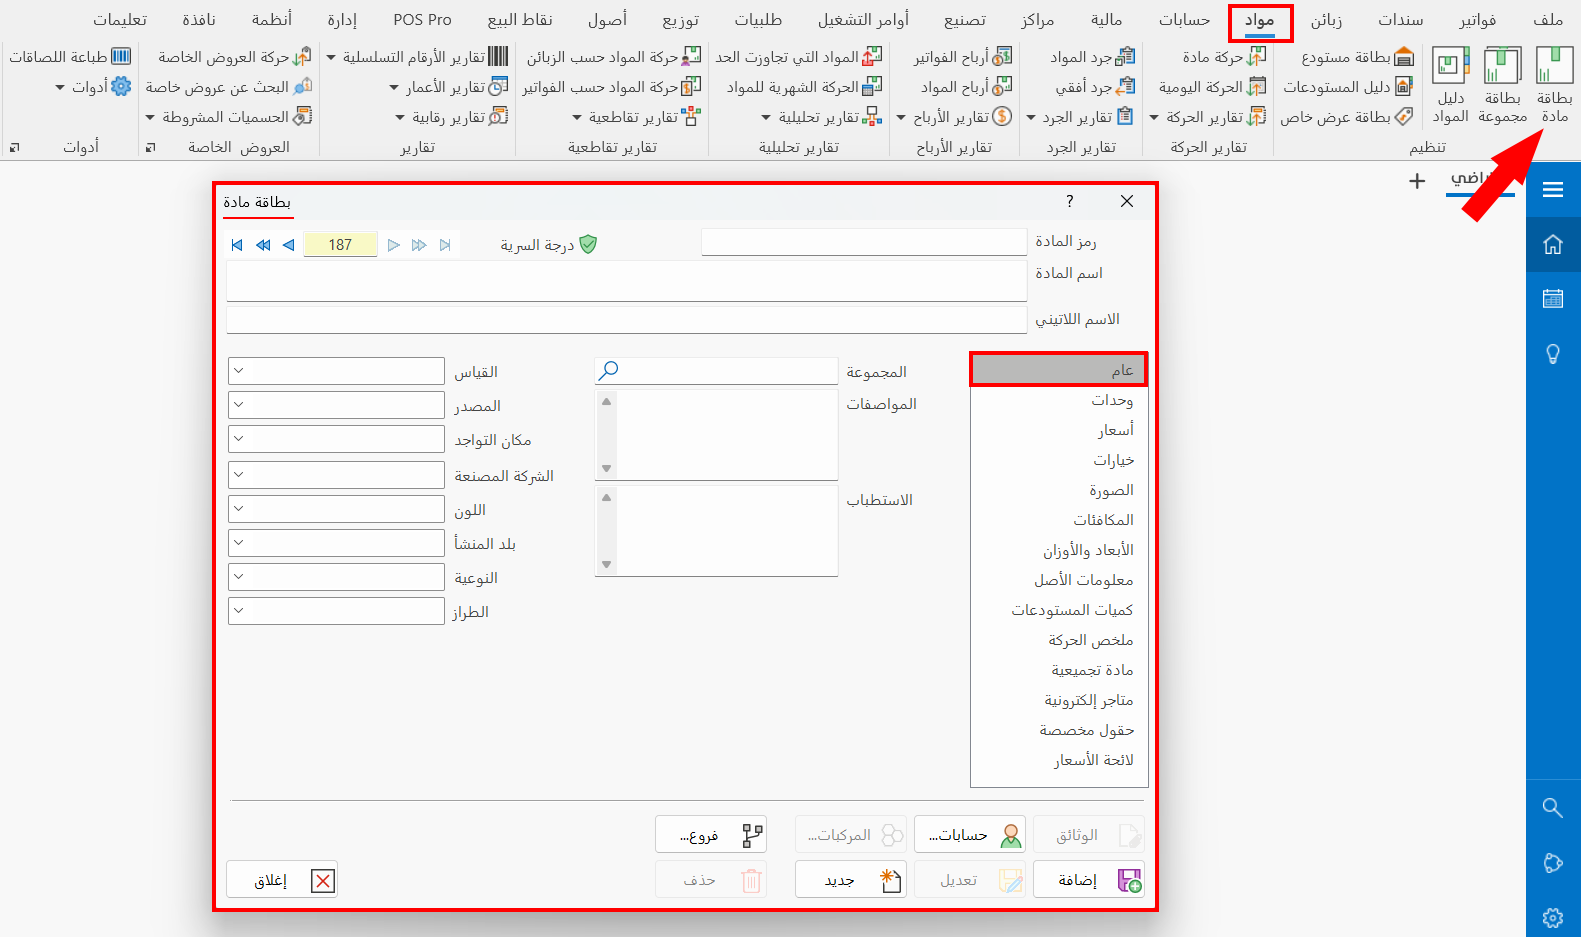Open فروع... button

click(x=711, y=835)
